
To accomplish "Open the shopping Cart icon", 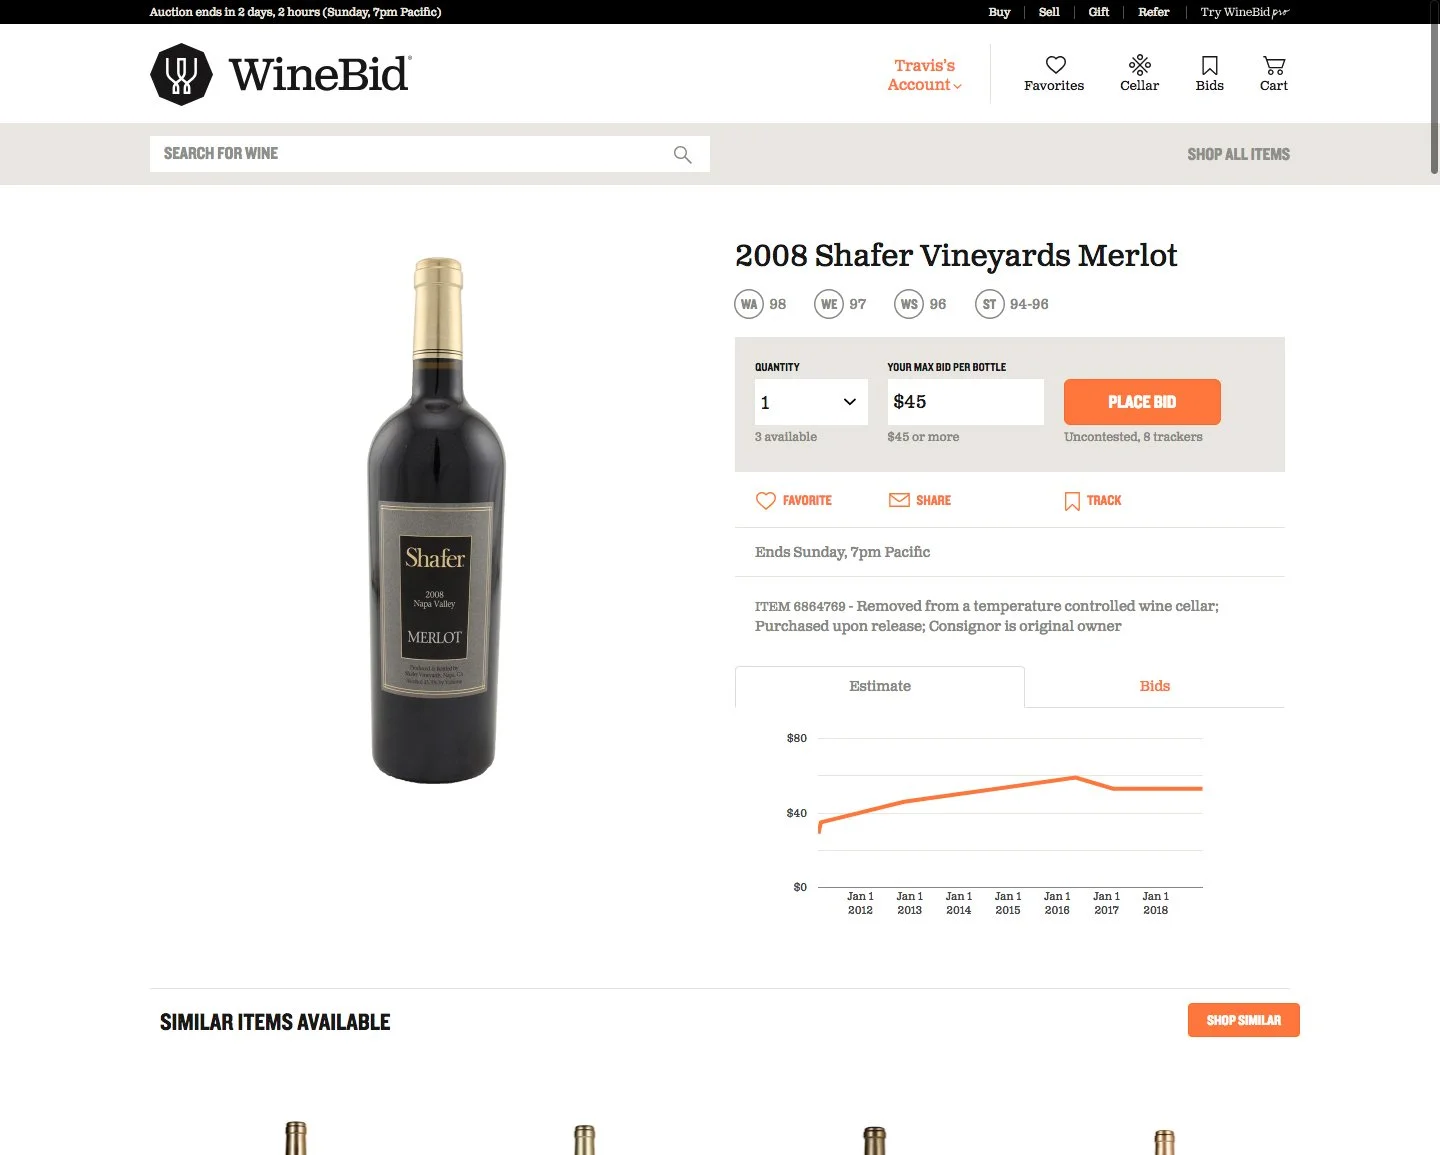I will (x=1274, y=66).
